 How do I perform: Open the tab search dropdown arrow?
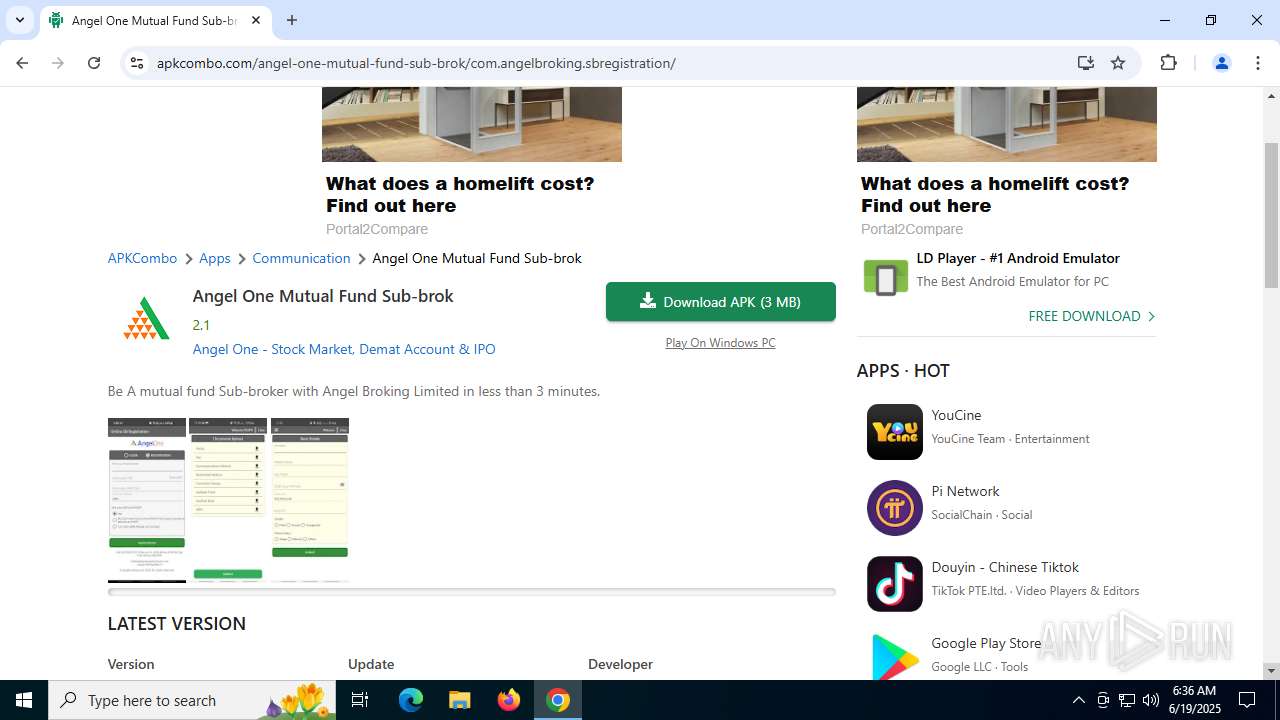[19, 20]
